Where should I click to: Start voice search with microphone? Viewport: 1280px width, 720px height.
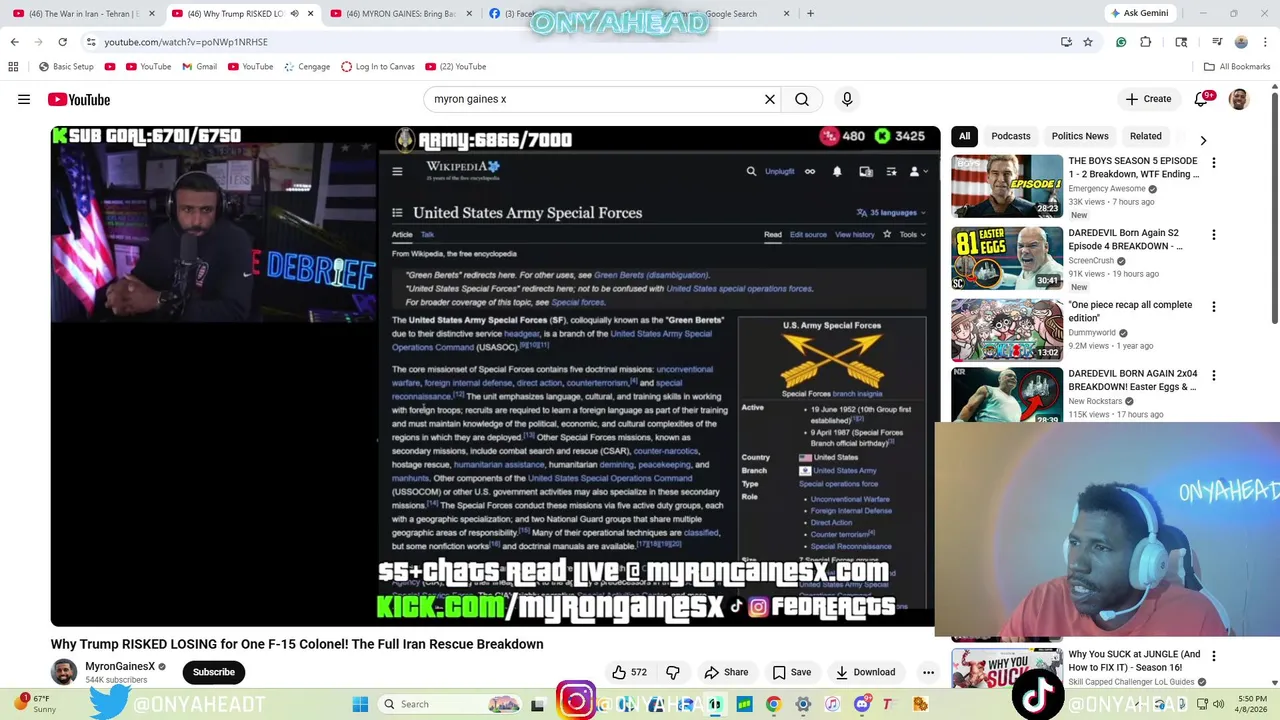pos(847,99)
